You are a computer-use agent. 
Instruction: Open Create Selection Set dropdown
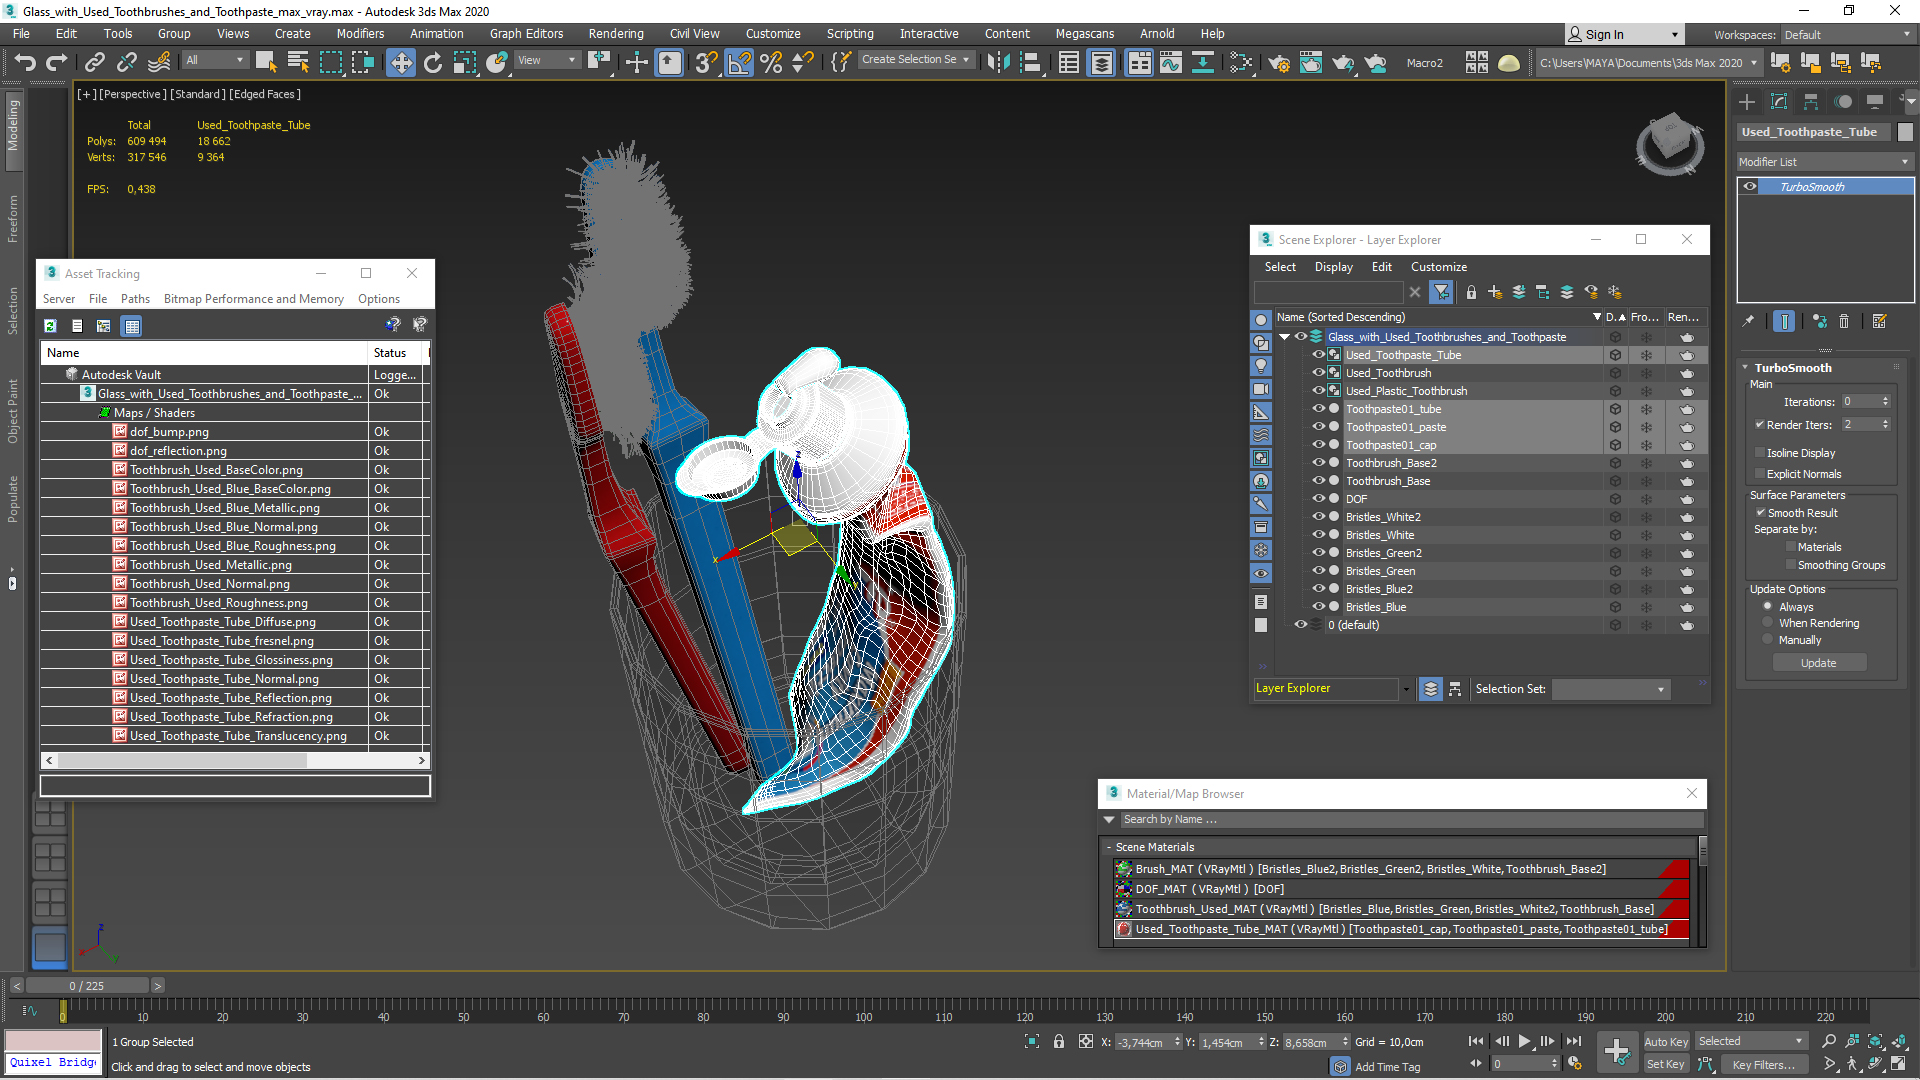[916, 60]
